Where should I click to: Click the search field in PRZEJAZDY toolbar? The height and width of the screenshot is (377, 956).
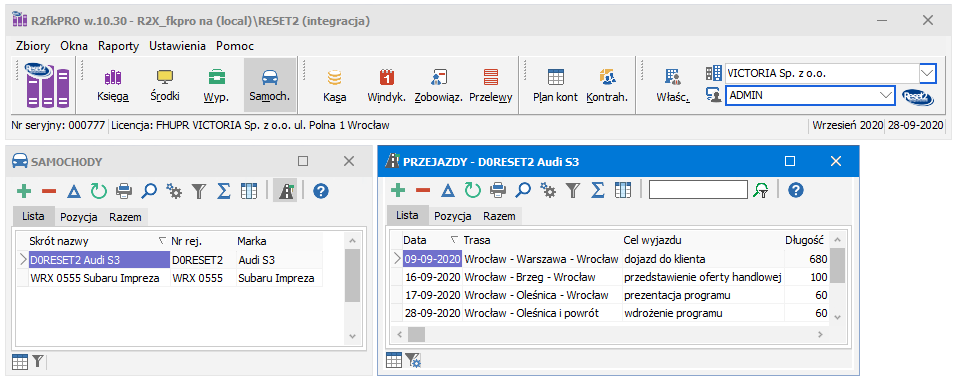point(698,190)
